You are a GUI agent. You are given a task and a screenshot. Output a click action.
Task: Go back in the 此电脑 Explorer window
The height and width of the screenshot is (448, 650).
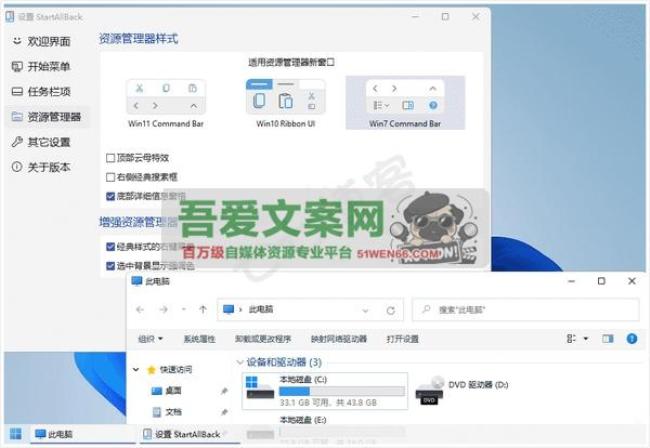140,310
